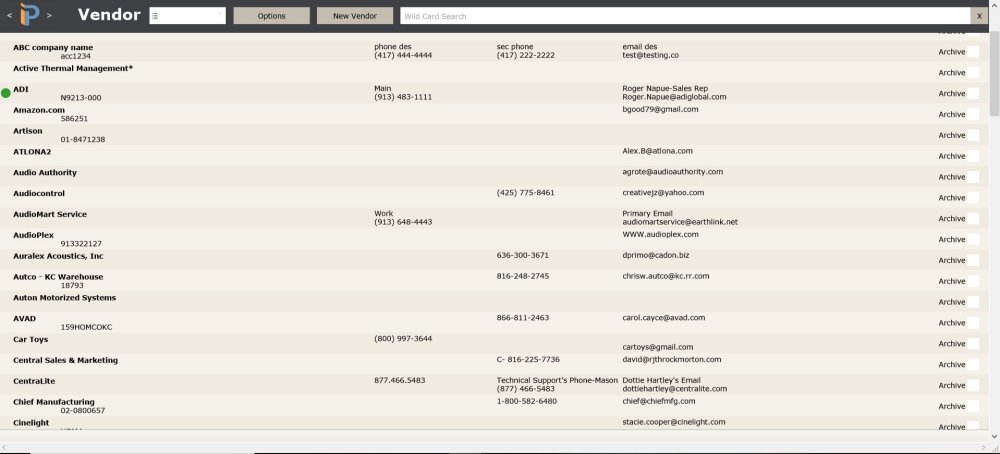Click email carol.cayce@avad.com
Screen dimensions: 1000x454
(664, 318)
